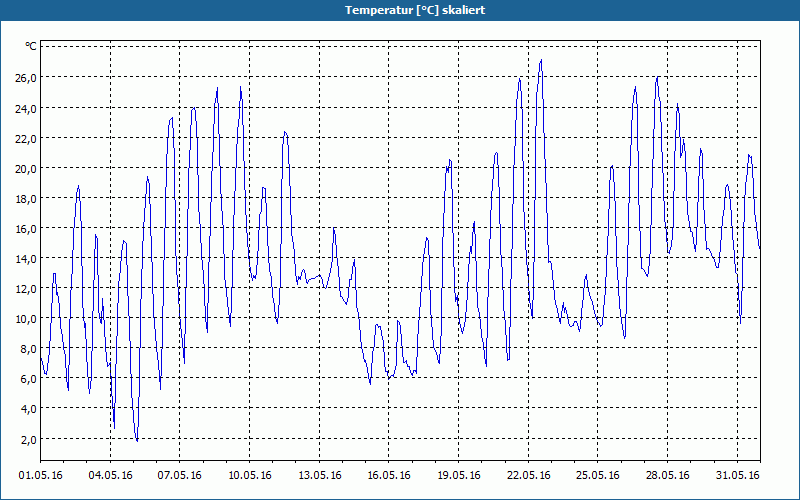Click the 12,0 y-axis label

click(x=26, y=288)
